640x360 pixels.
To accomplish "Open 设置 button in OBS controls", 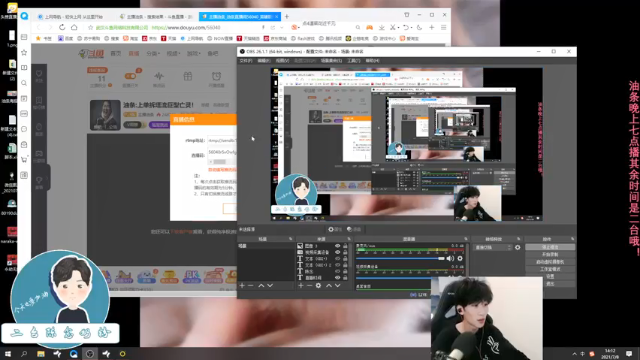I will pyautogui.click(x=550, y=276).
